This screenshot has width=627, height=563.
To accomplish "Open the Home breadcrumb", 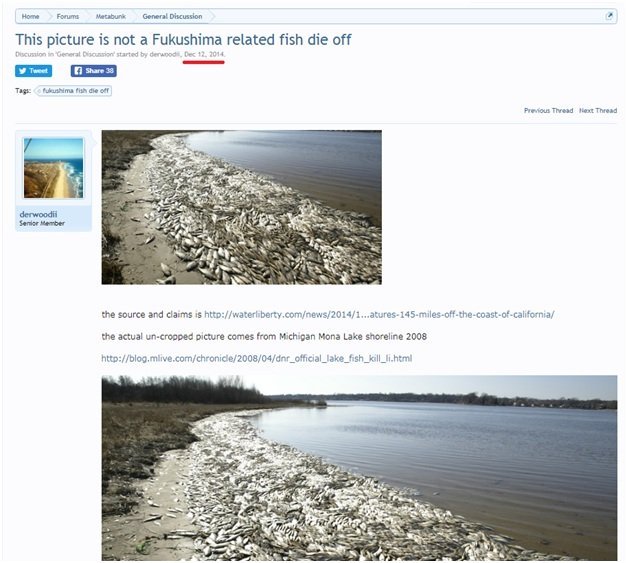I will [x=30, y=16].
